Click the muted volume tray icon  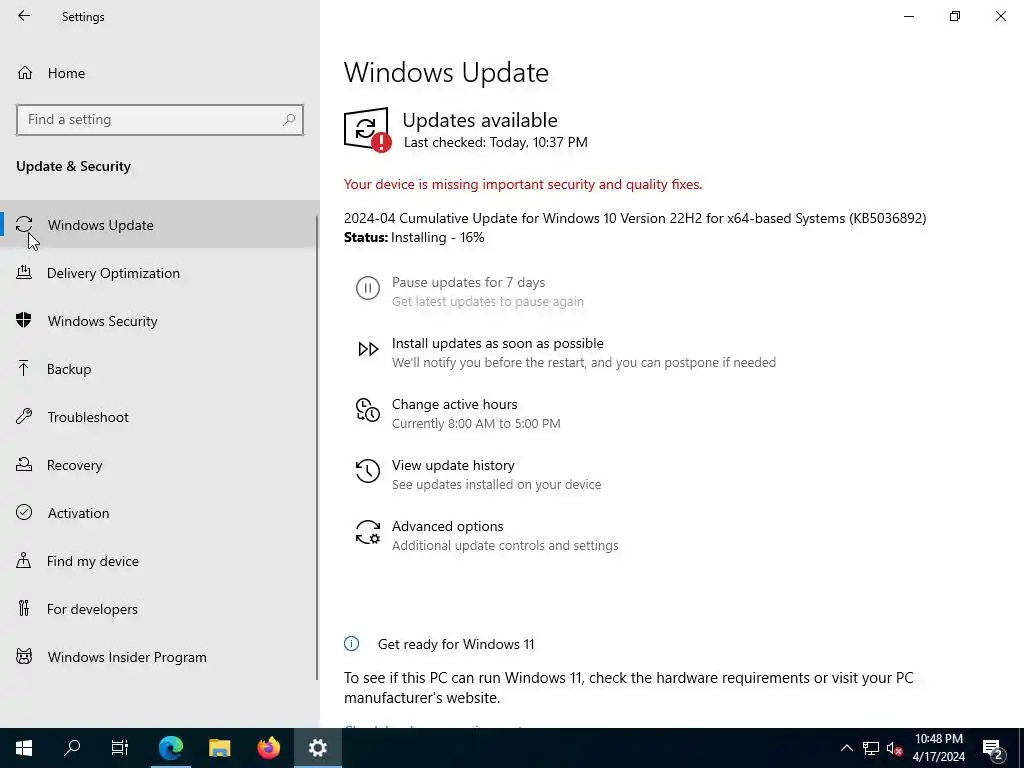[895, 748]
